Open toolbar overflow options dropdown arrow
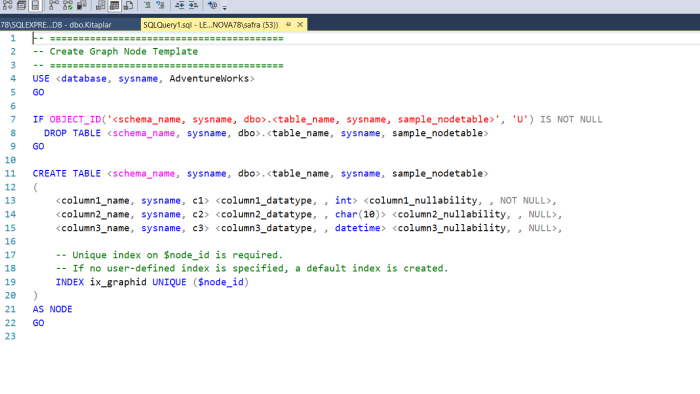This screenshot has height=394, width=700. click(225, 7)
